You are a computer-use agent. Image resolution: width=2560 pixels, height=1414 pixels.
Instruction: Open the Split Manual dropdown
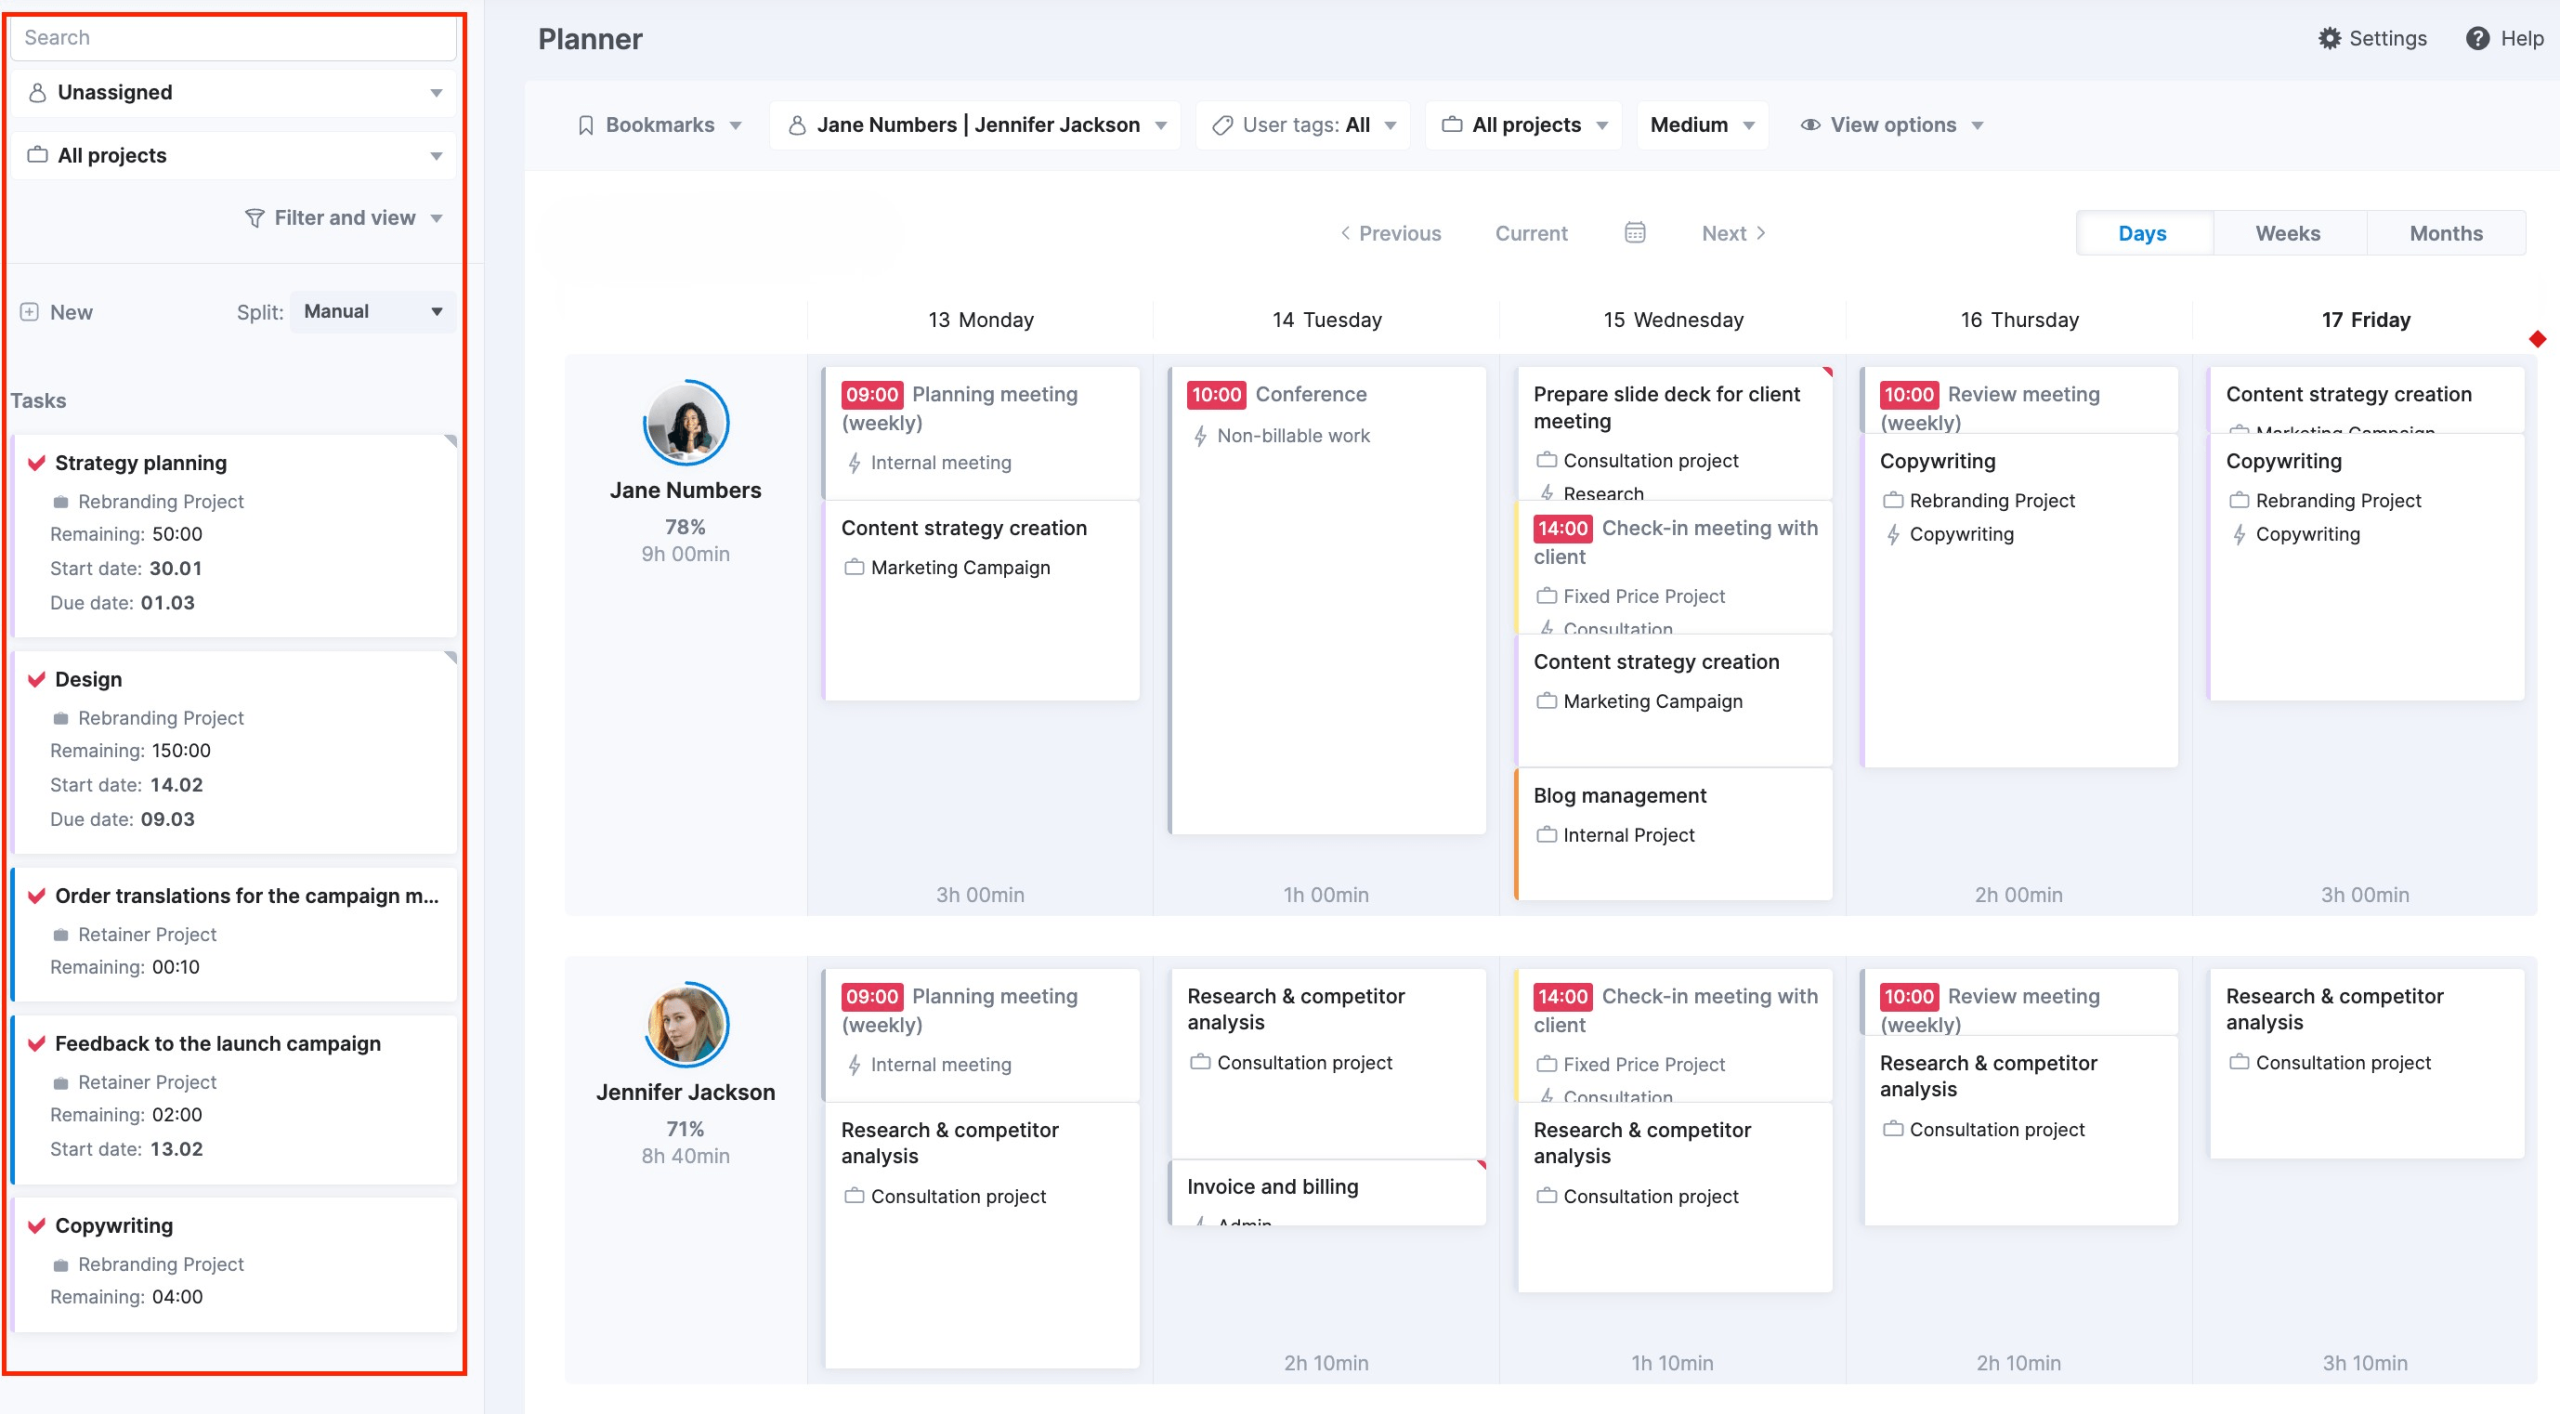(372, 312)
